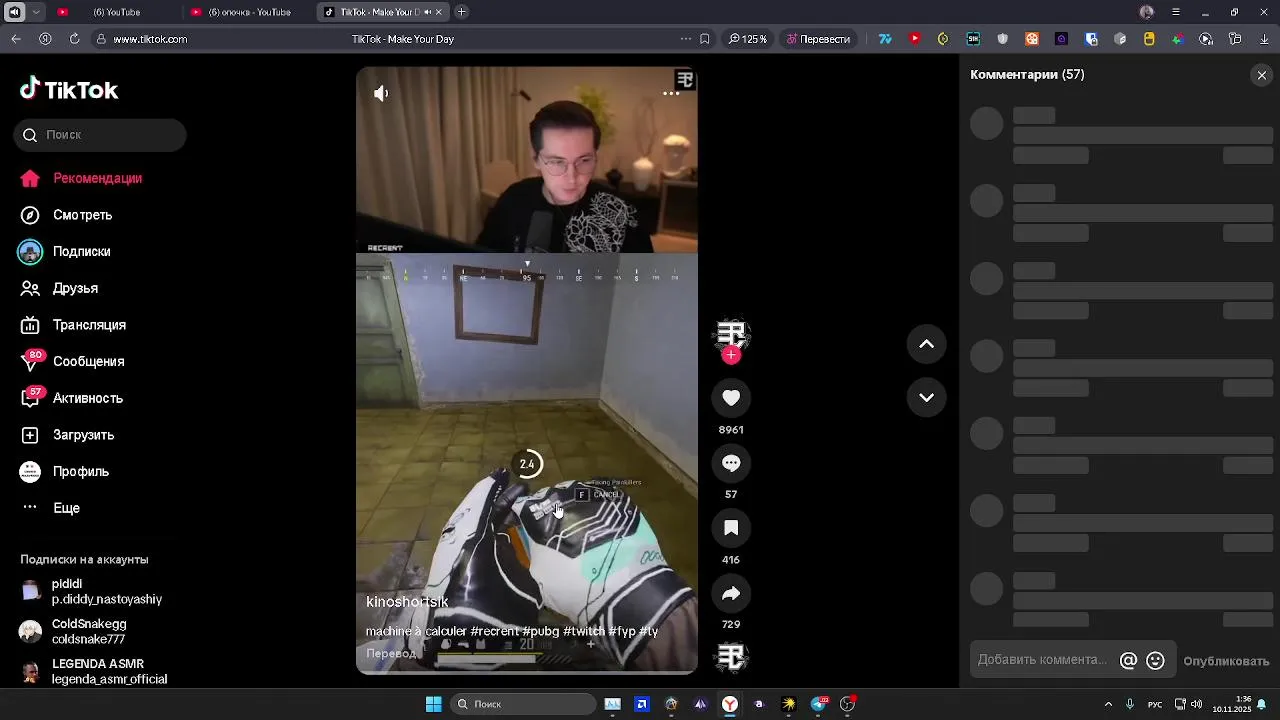
Task: Open Yandex Browser in taskbar
Action: coord(730,704)
